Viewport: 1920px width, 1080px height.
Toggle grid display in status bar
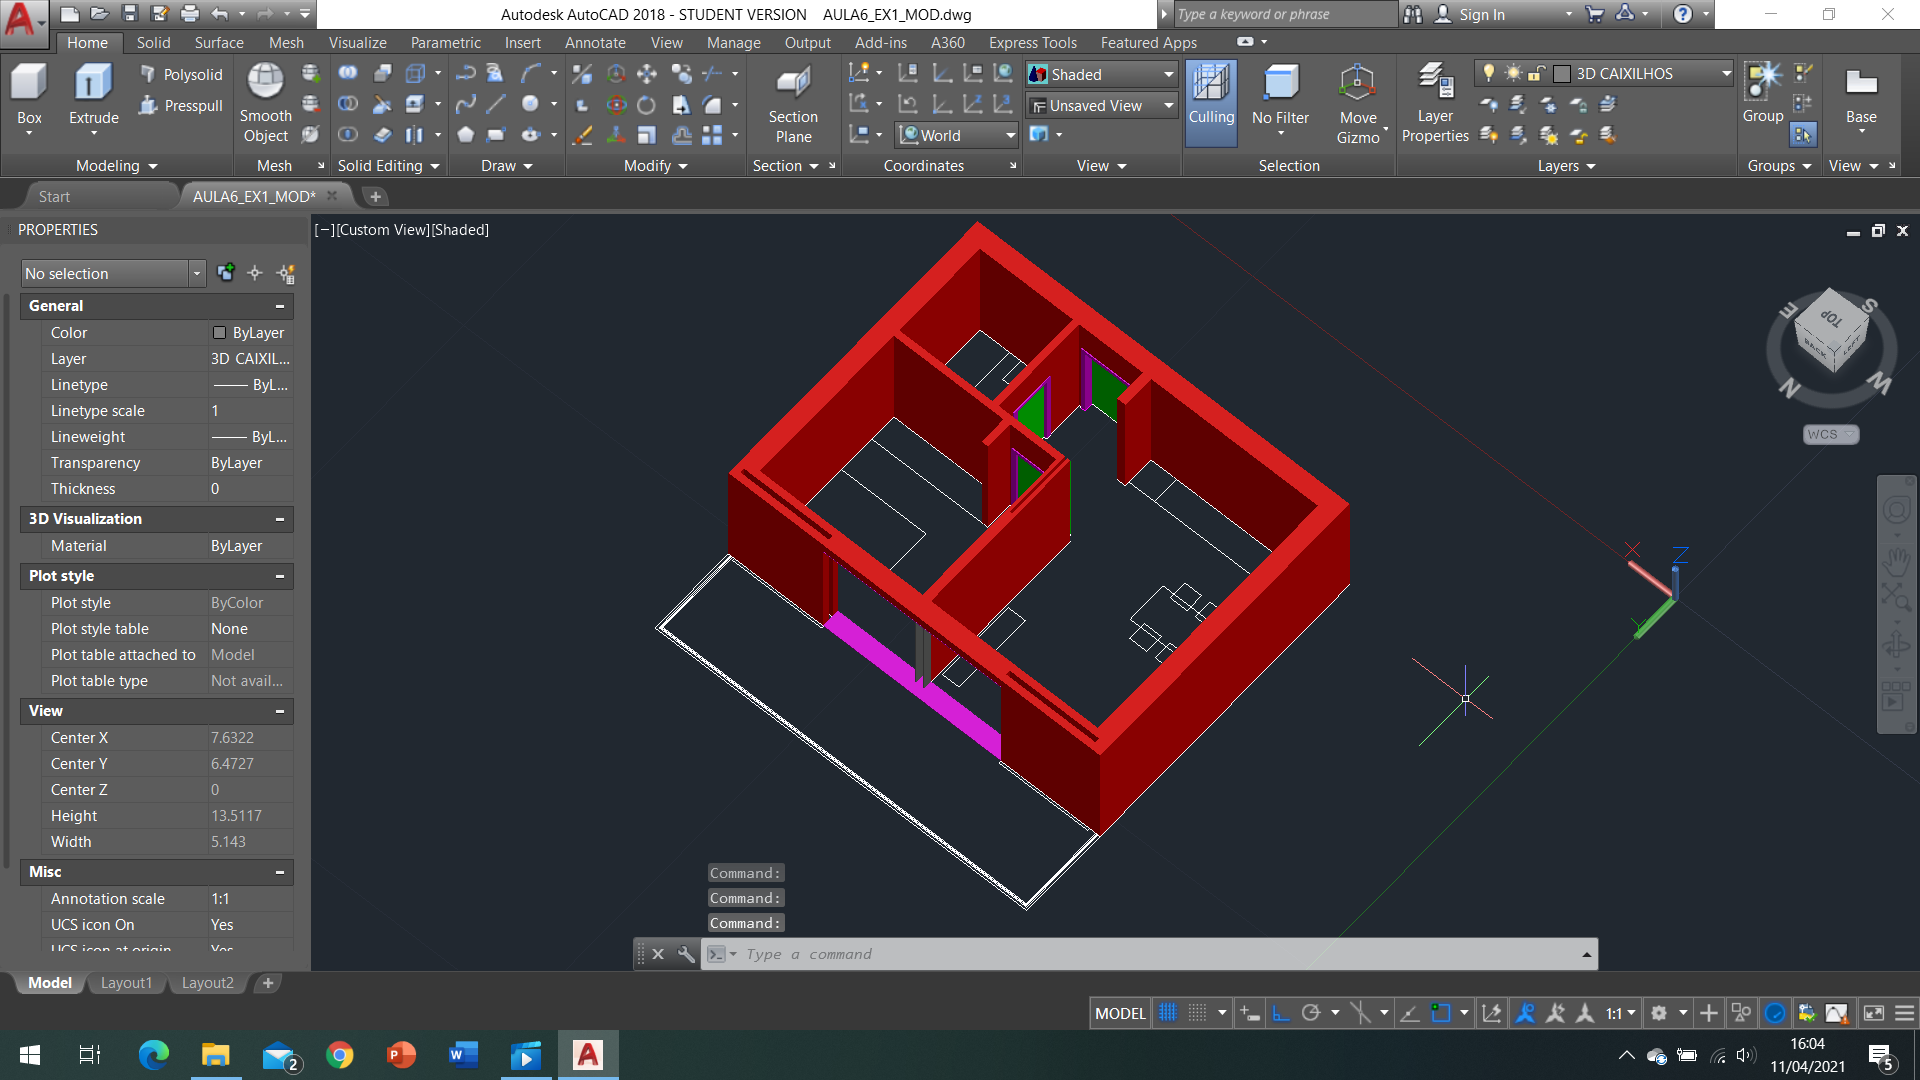(x=1167, y=1013)
